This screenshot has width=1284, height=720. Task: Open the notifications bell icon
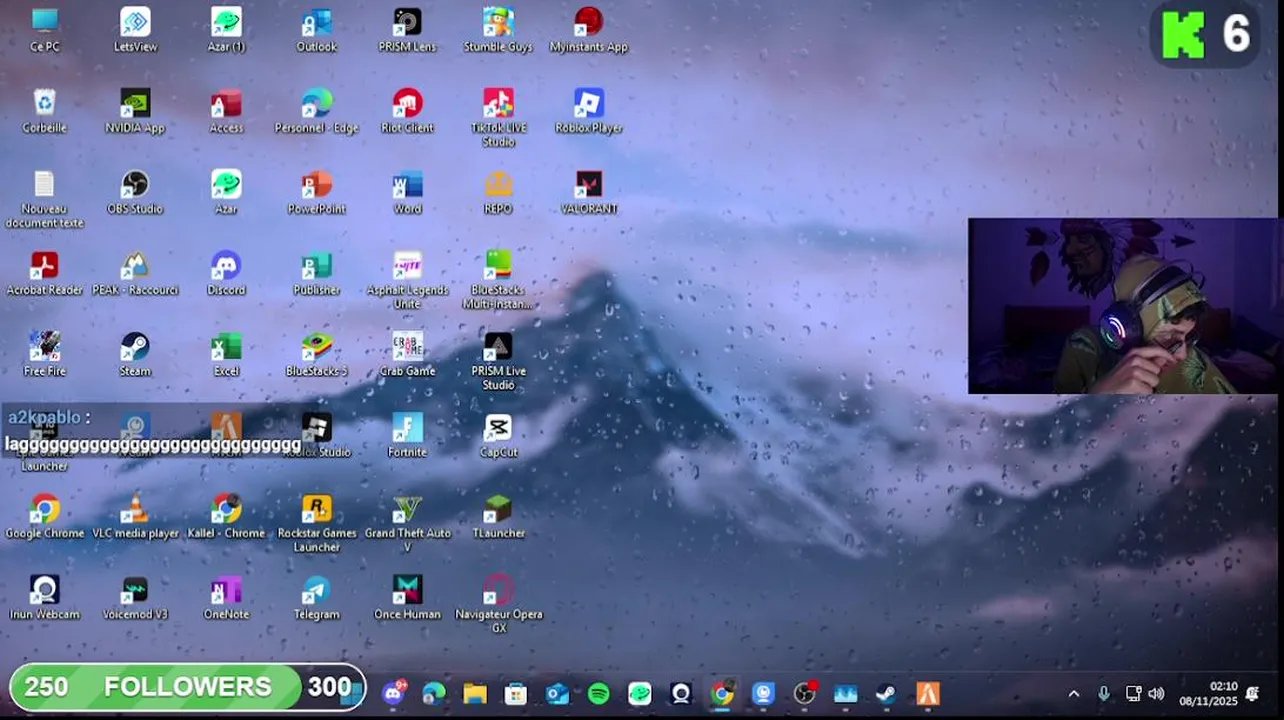1253,694
